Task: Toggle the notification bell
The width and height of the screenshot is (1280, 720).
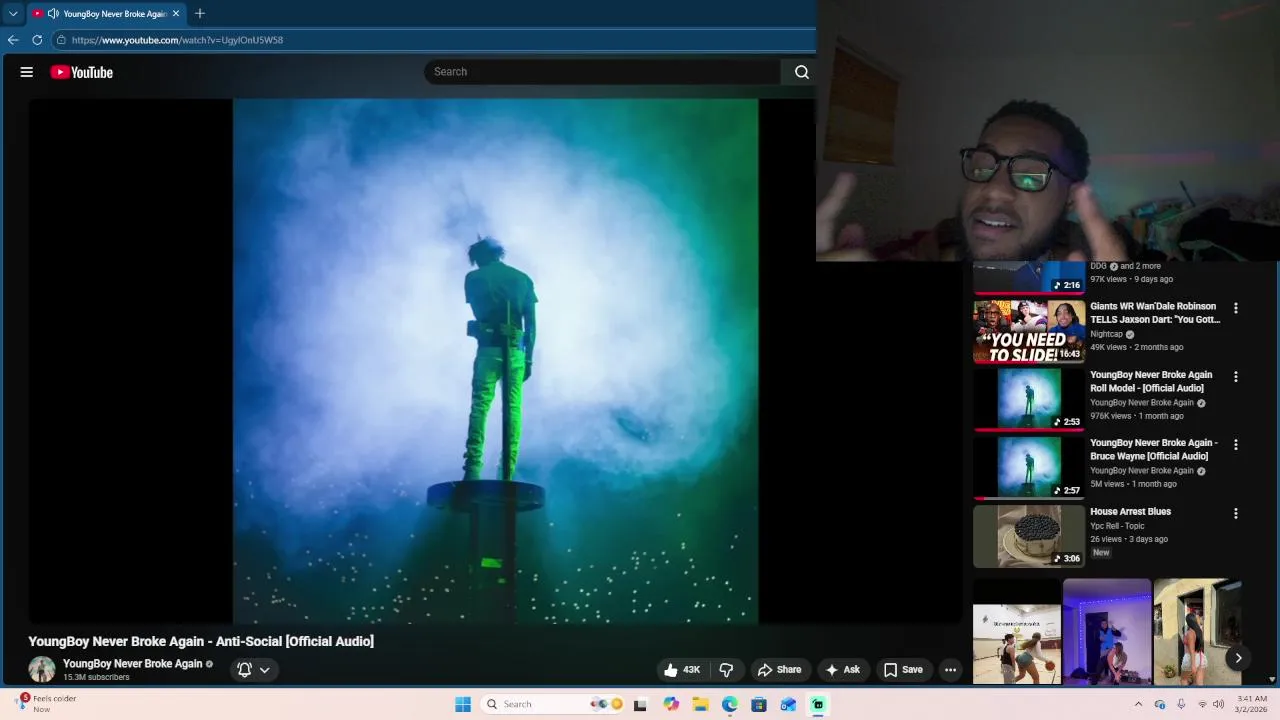Action: (x=244, y=670)
